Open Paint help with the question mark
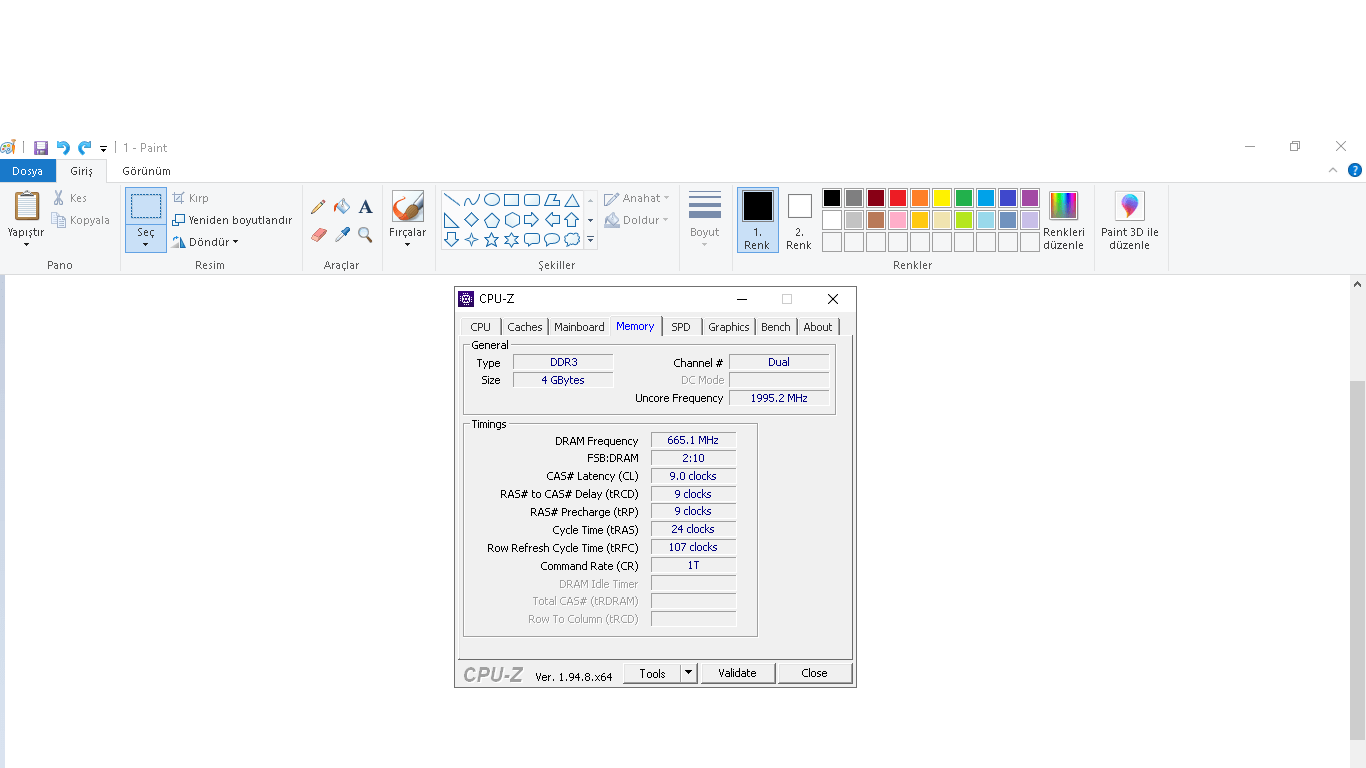This screenshot has width=1366, height=768. click(x=1355, y=171)
